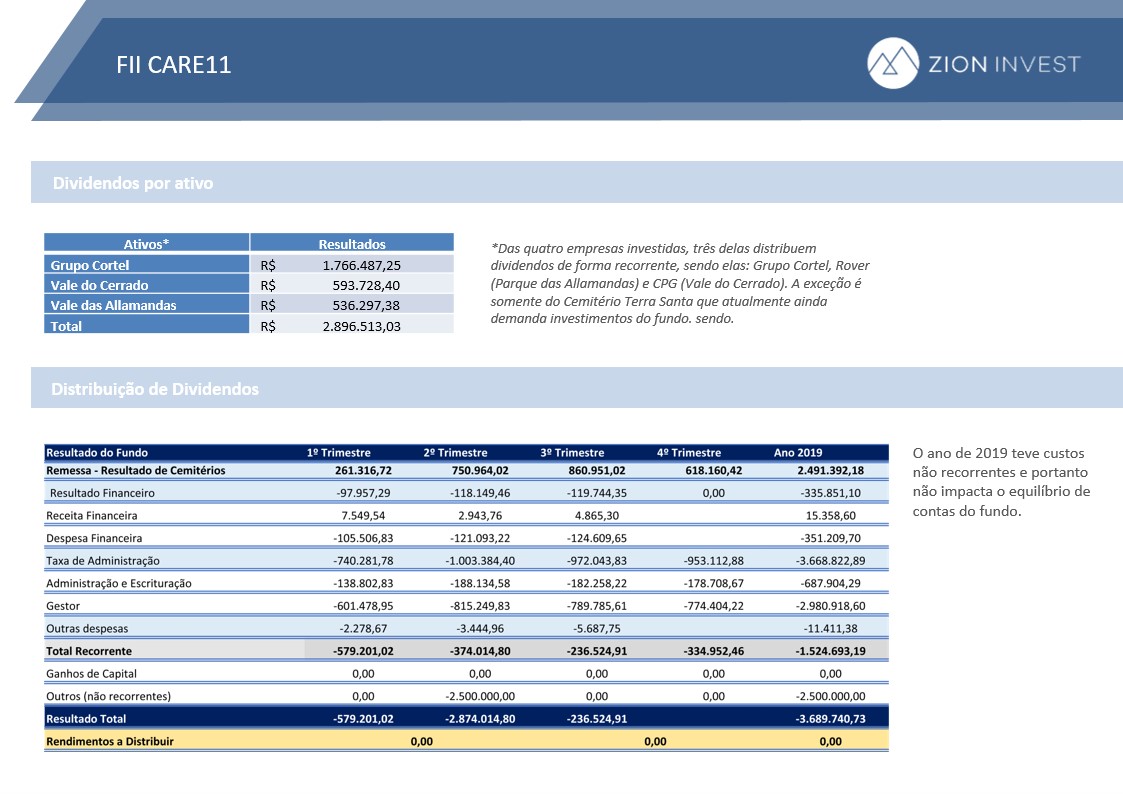The height and width of the screenshot is (794, 1123).
Task: Click the Ano 2019 column header
Action: [798, 452]
